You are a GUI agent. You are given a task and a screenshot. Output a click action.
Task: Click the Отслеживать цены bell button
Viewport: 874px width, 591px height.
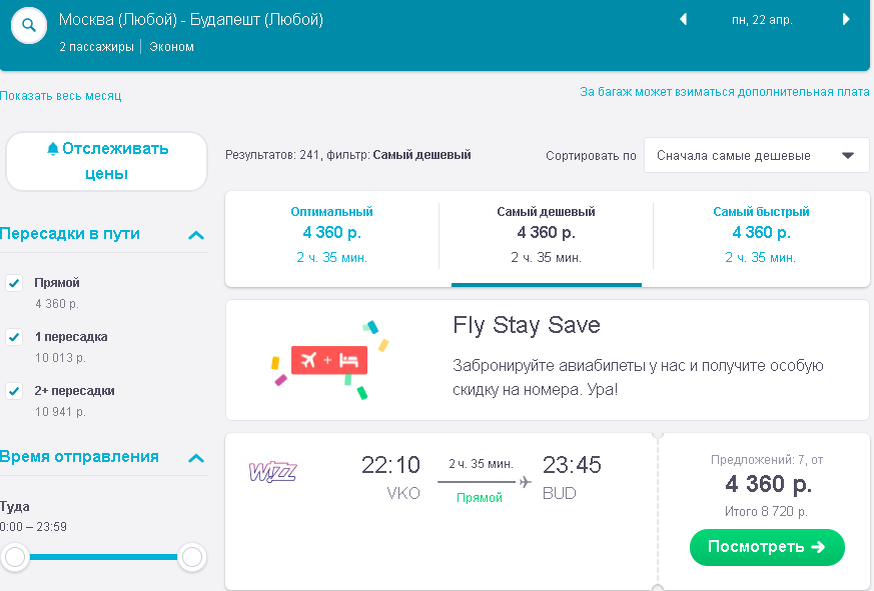[107, 161]
